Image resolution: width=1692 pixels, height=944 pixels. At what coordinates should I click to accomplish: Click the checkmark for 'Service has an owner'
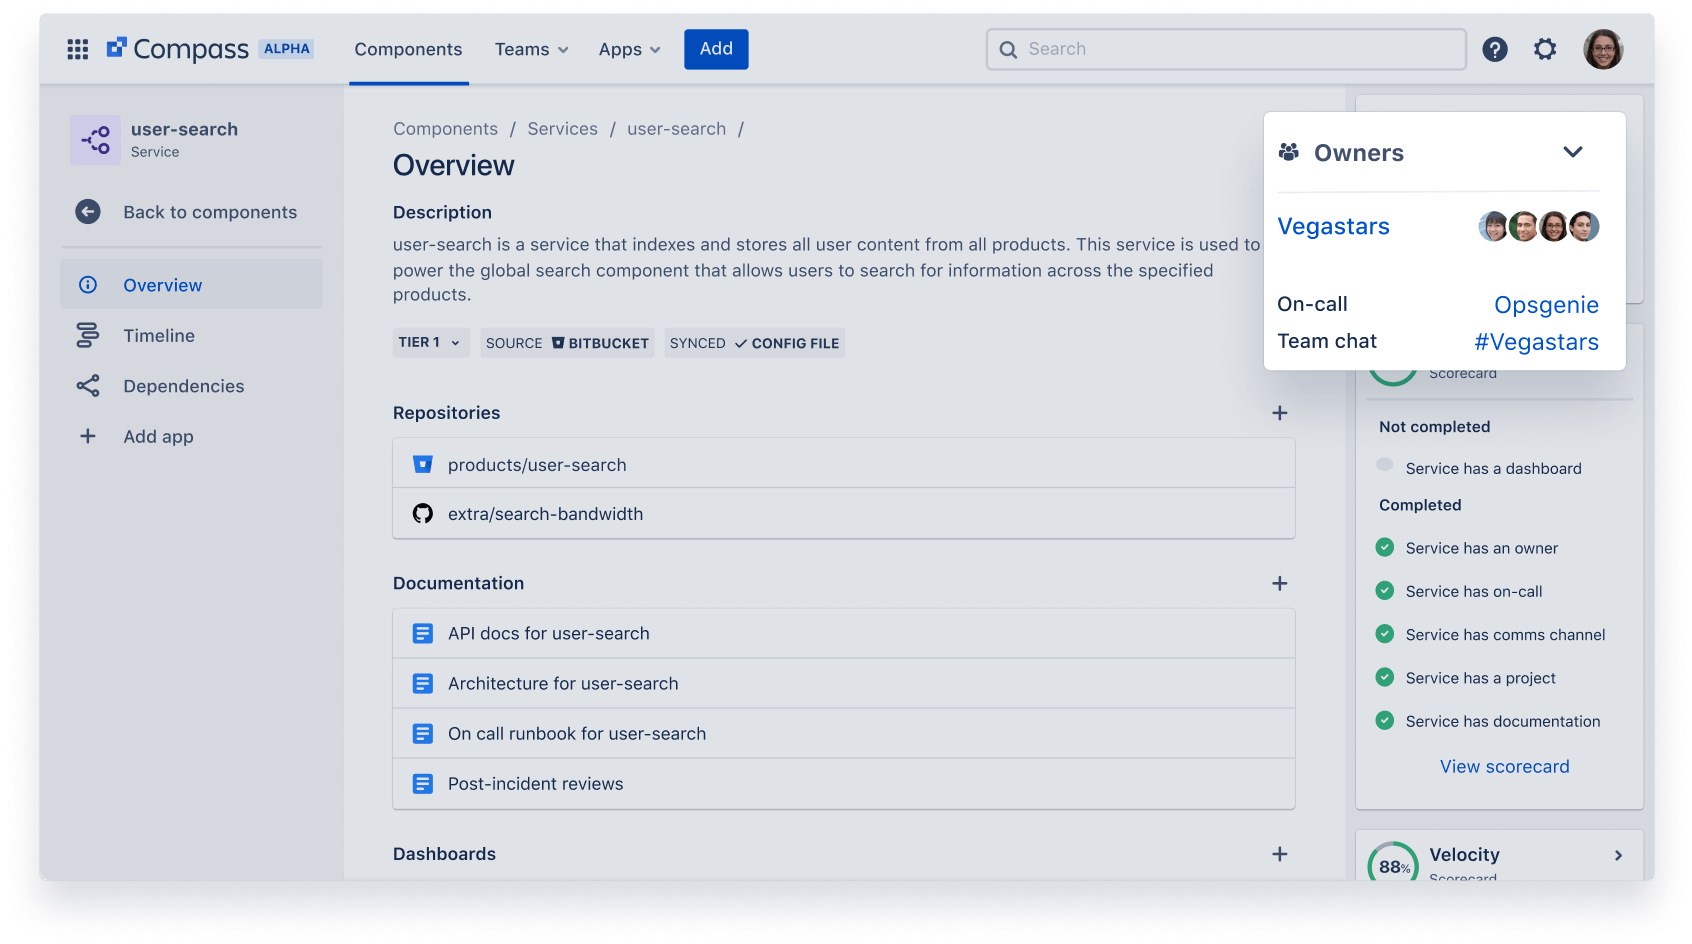click(x=1384, y=547)
